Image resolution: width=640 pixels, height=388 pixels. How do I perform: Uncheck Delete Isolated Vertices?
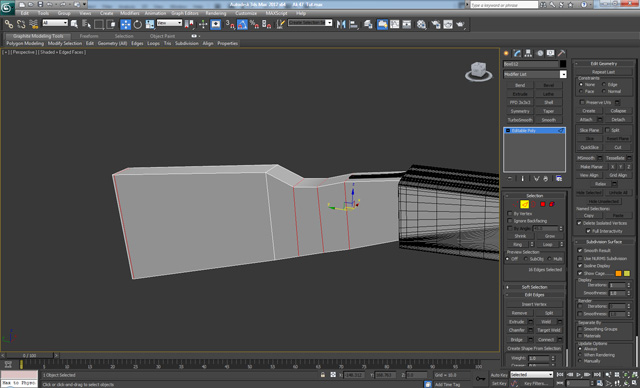(579, 223)
